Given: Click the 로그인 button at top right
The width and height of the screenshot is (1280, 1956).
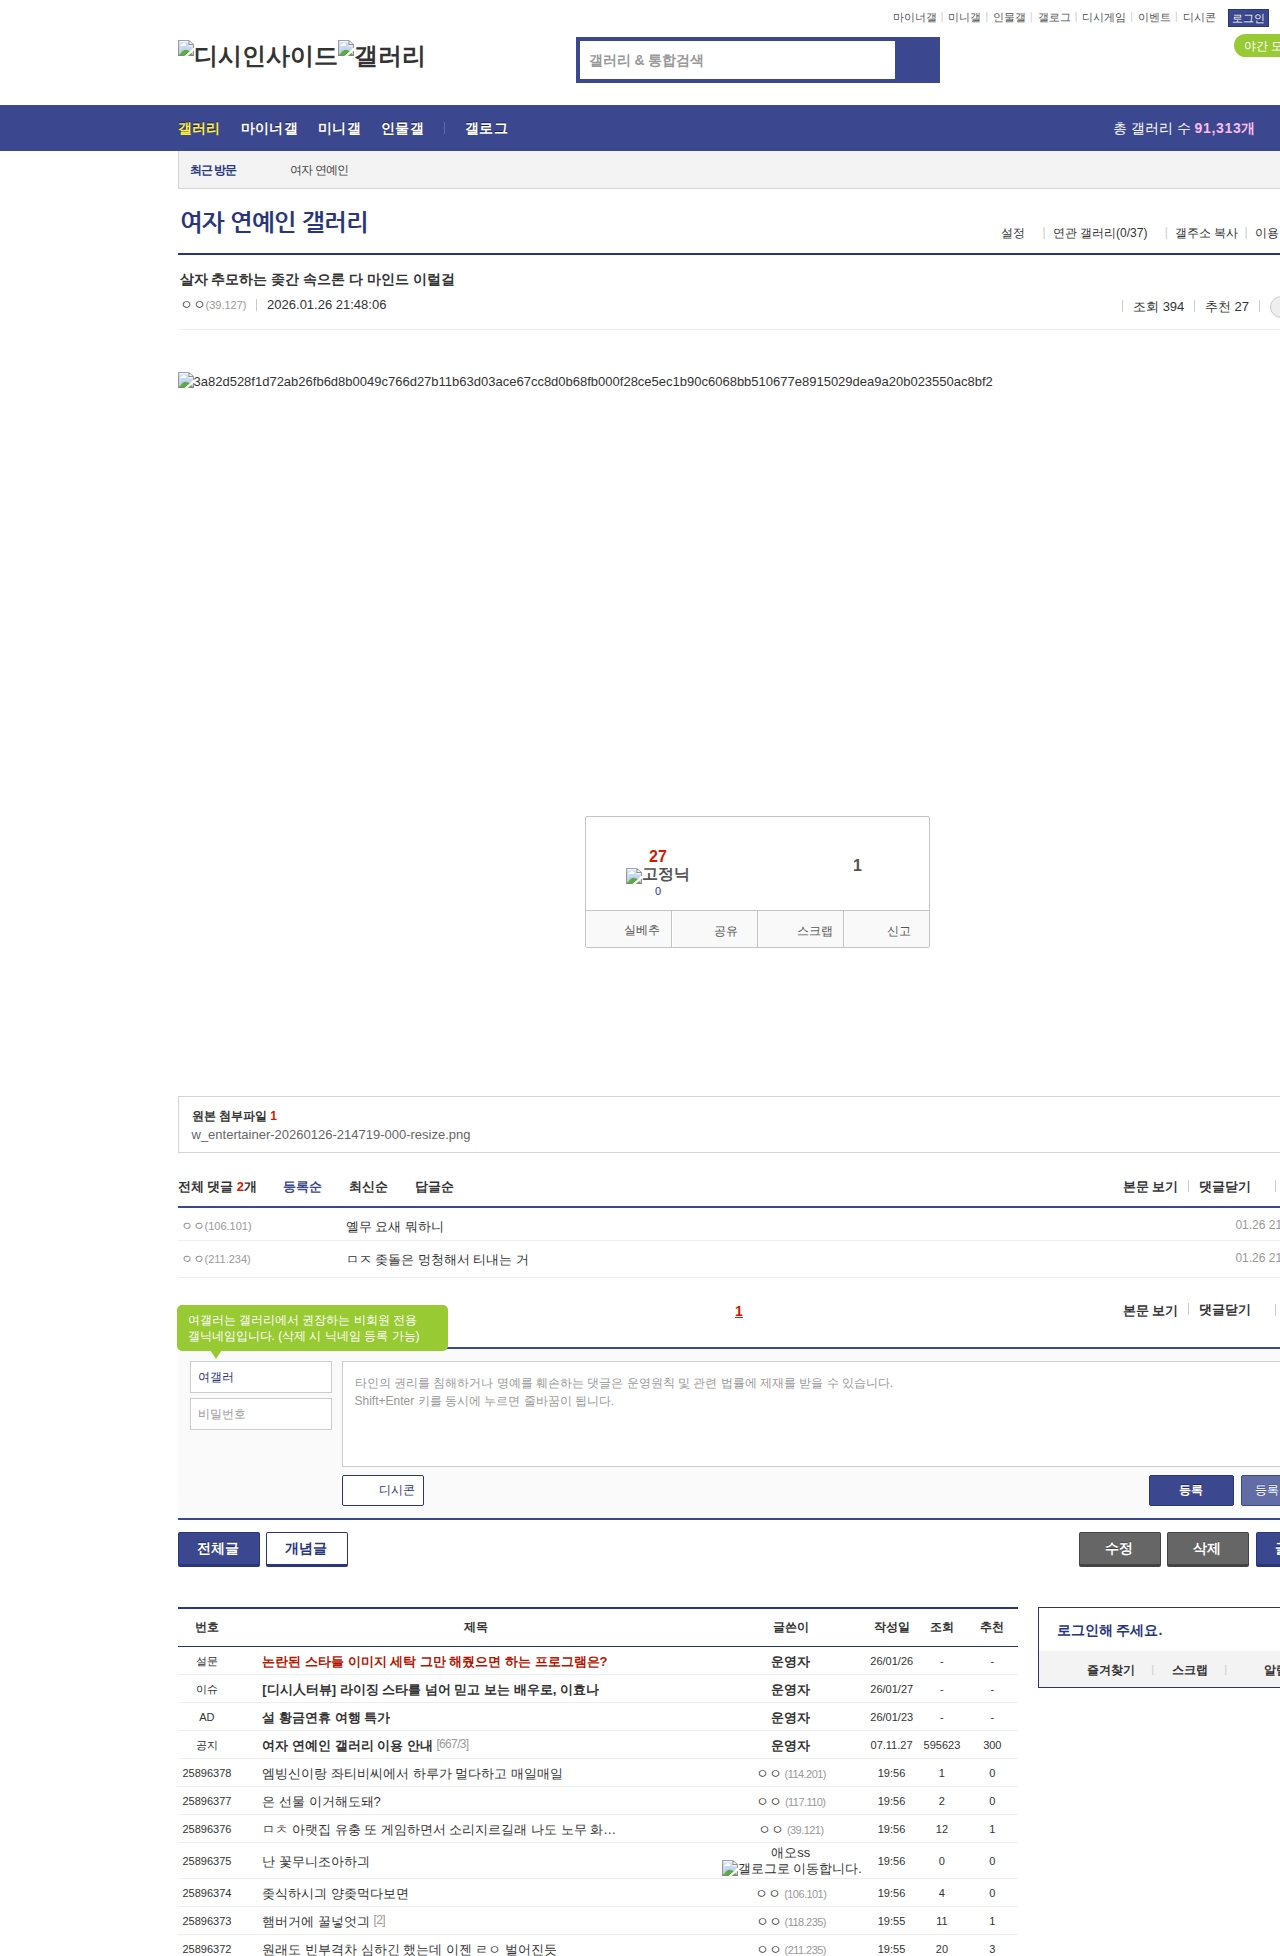Looking at the screenshot, I should coord(1247,18).
